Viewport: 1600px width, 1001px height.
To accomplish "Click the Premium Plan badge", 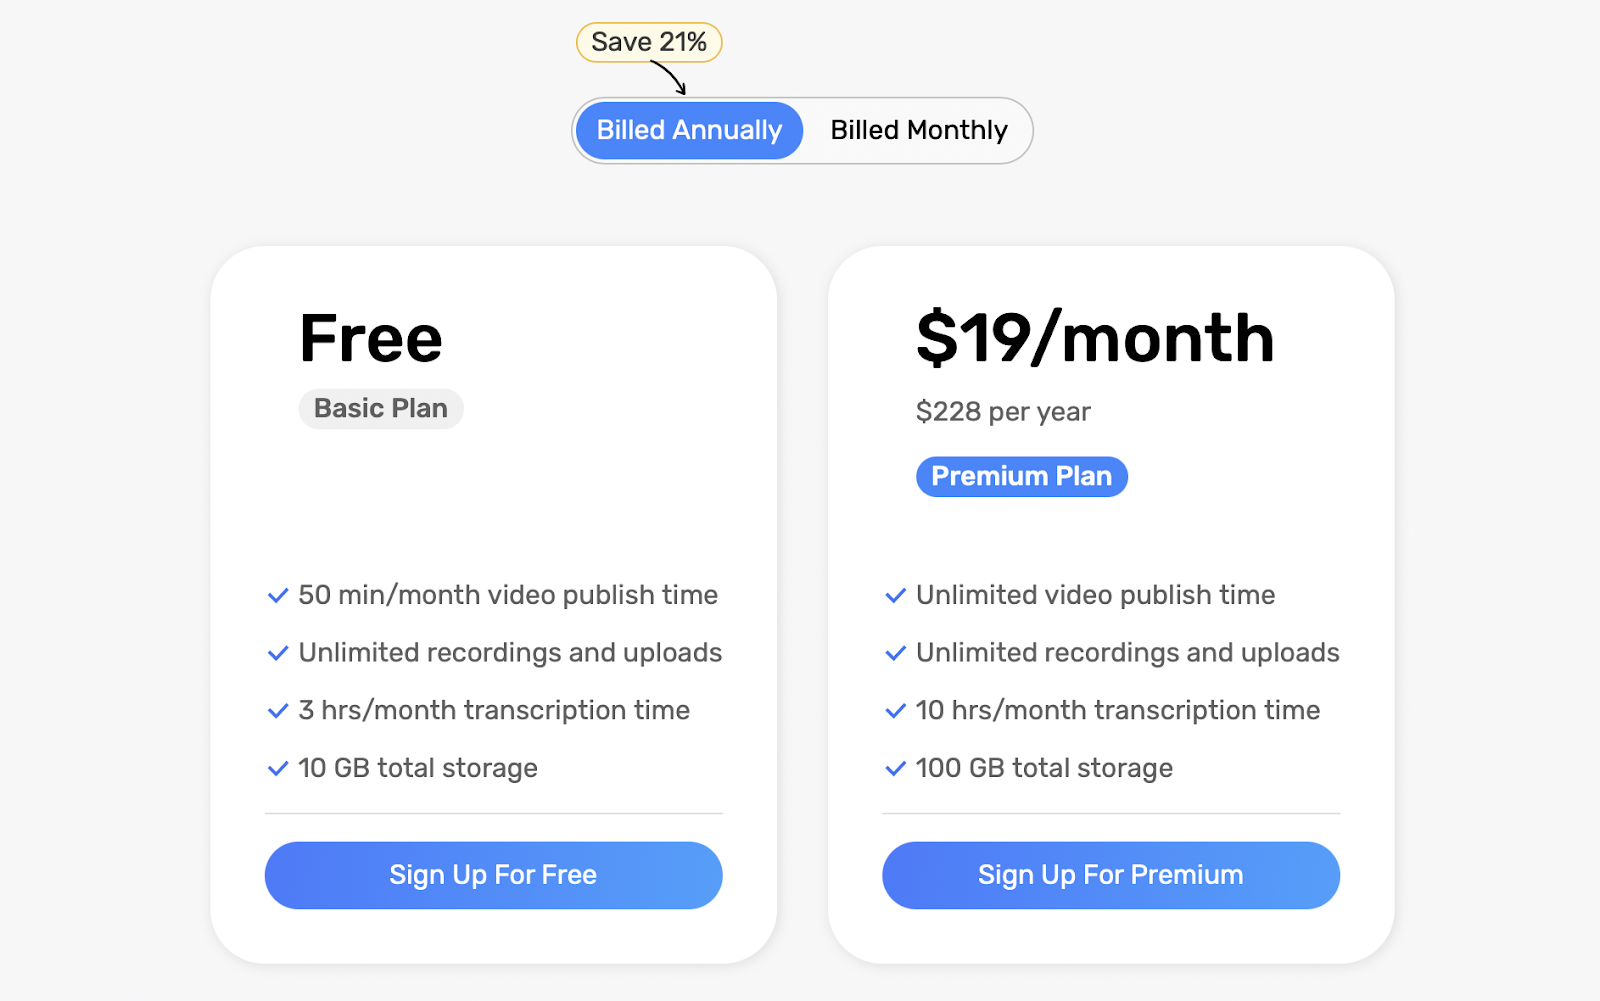I will click(1022, 477).
